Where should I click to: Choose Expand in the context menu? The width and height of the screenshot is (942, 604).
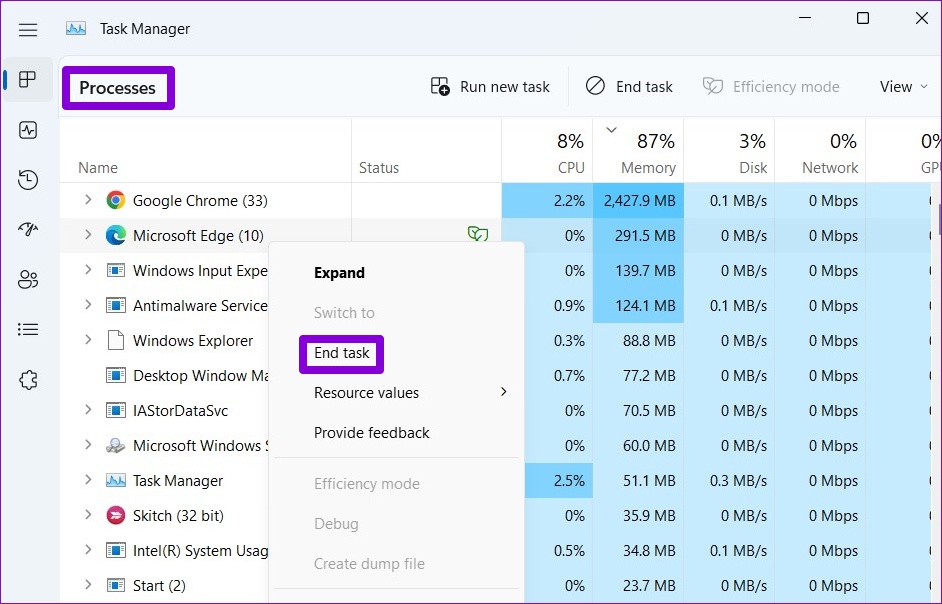pos(339,273)
